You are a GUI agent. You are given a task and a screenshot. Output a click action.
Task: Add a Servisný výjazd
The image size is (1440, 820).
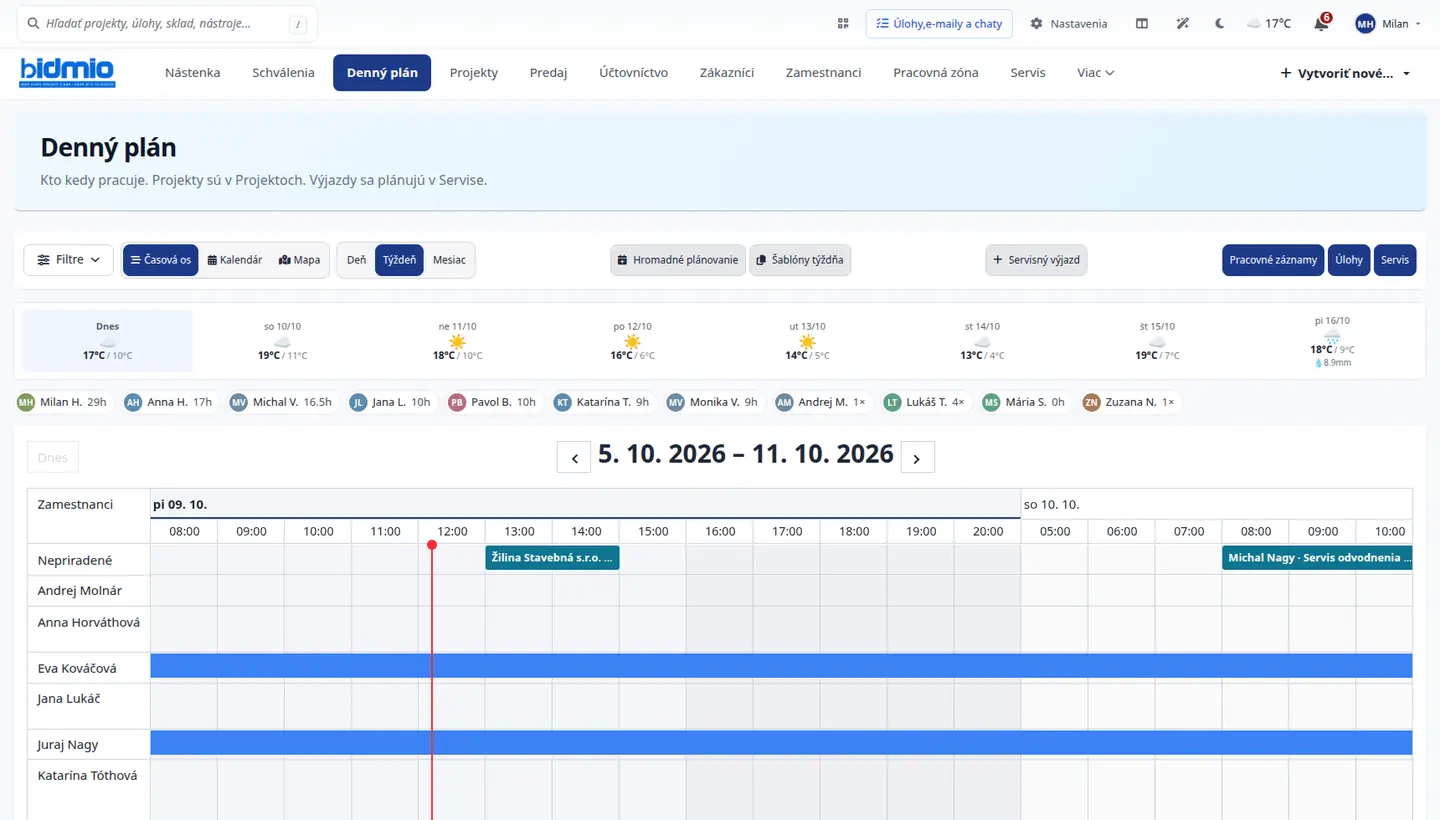(1036, 260)
